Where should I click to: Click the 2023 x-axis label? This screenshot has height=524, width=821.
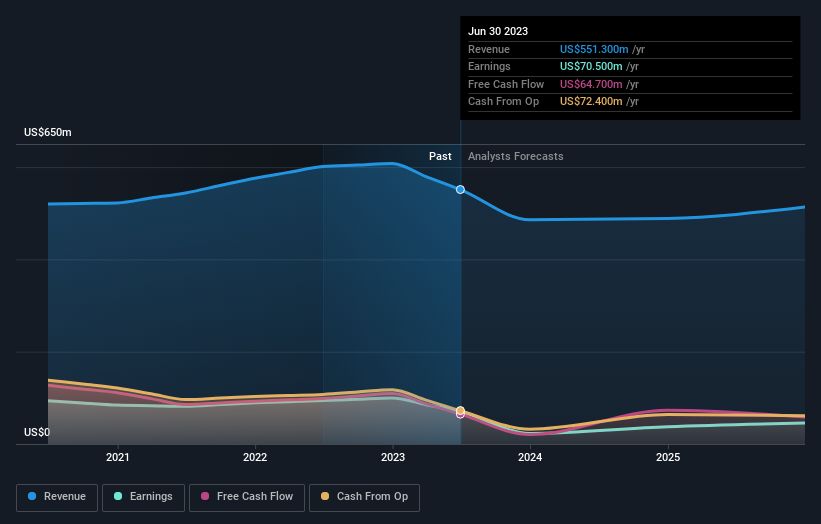393,457
